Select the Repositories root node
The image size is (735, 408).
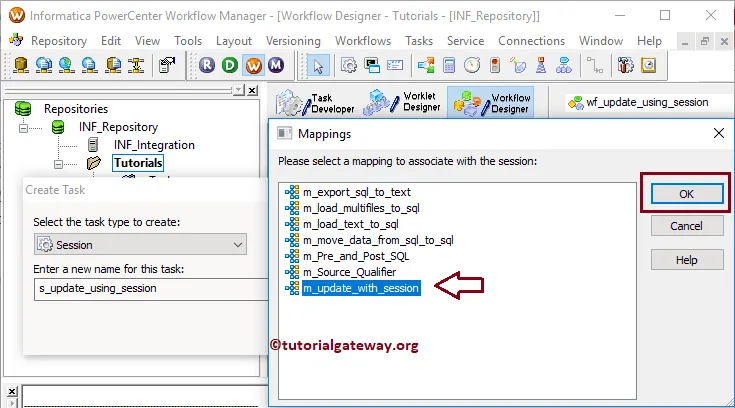pyautogui.click(x=75, y=109)
